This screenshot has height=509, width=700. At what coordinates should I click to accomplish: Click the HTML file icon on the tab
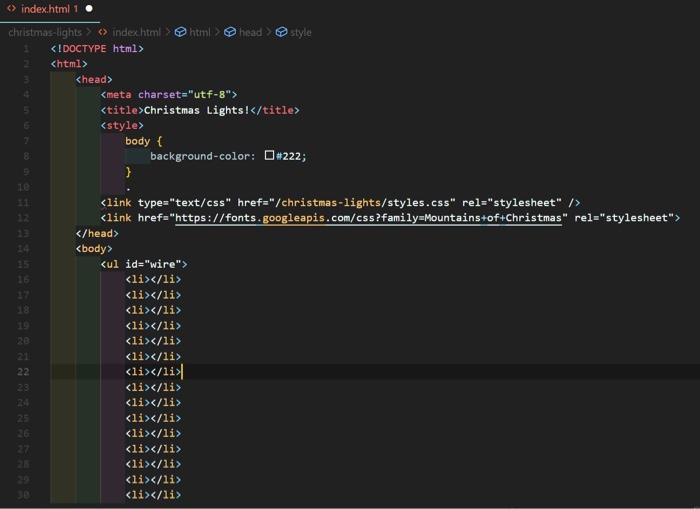(x=12, y=8)
